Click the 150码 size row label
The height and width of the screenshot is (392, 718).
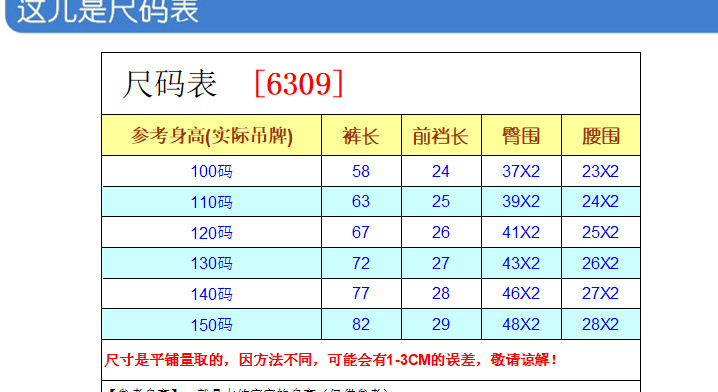pyautogui.click(x=212, y=325)
